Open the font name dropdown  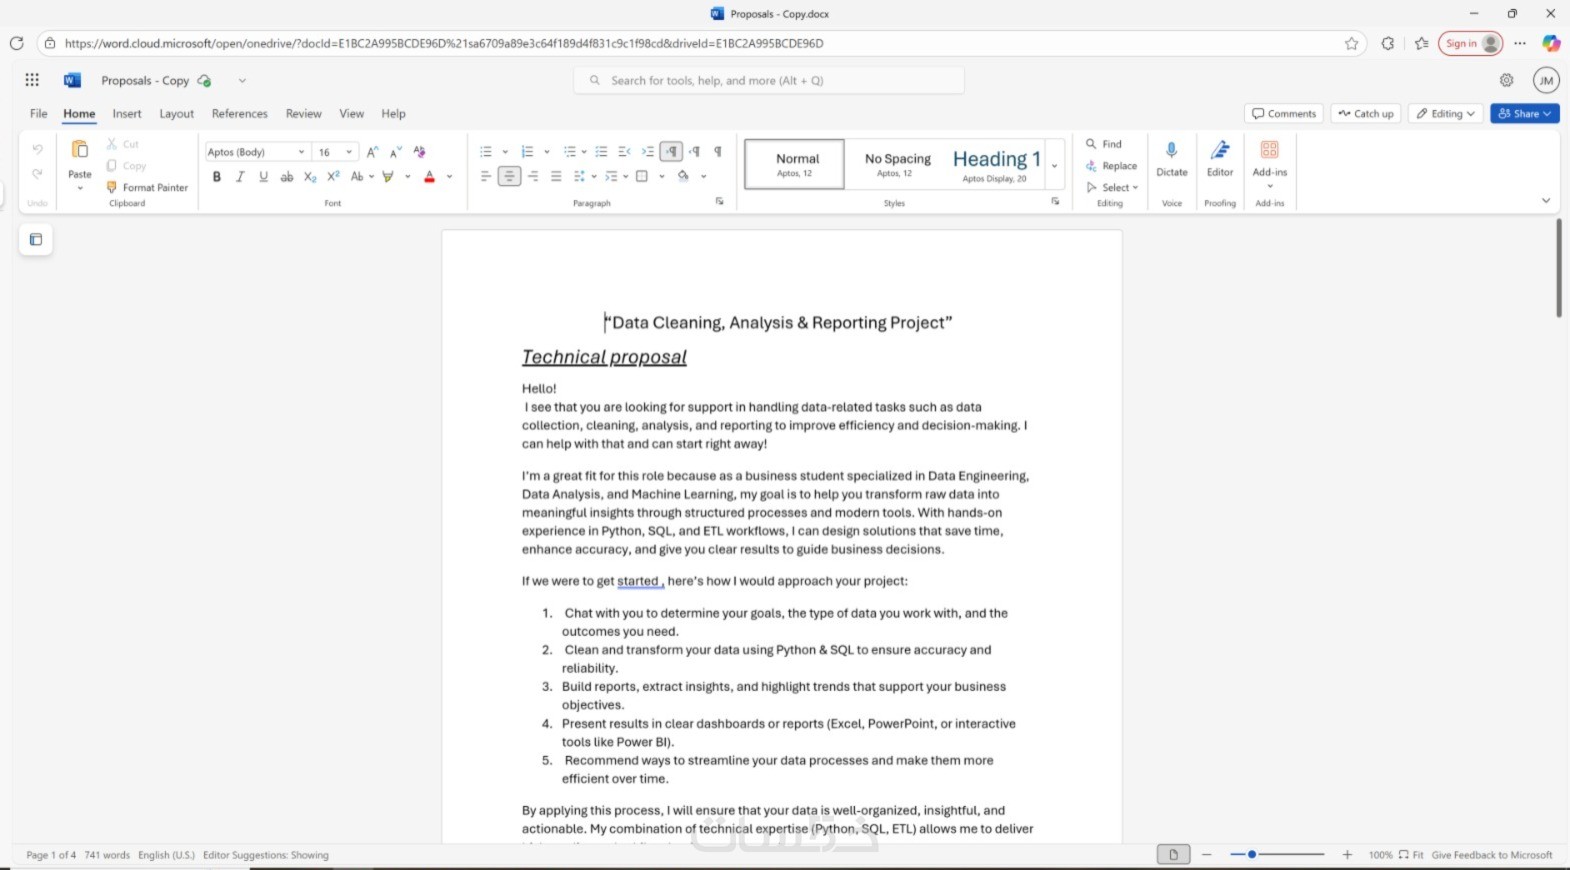coord(301,152)
